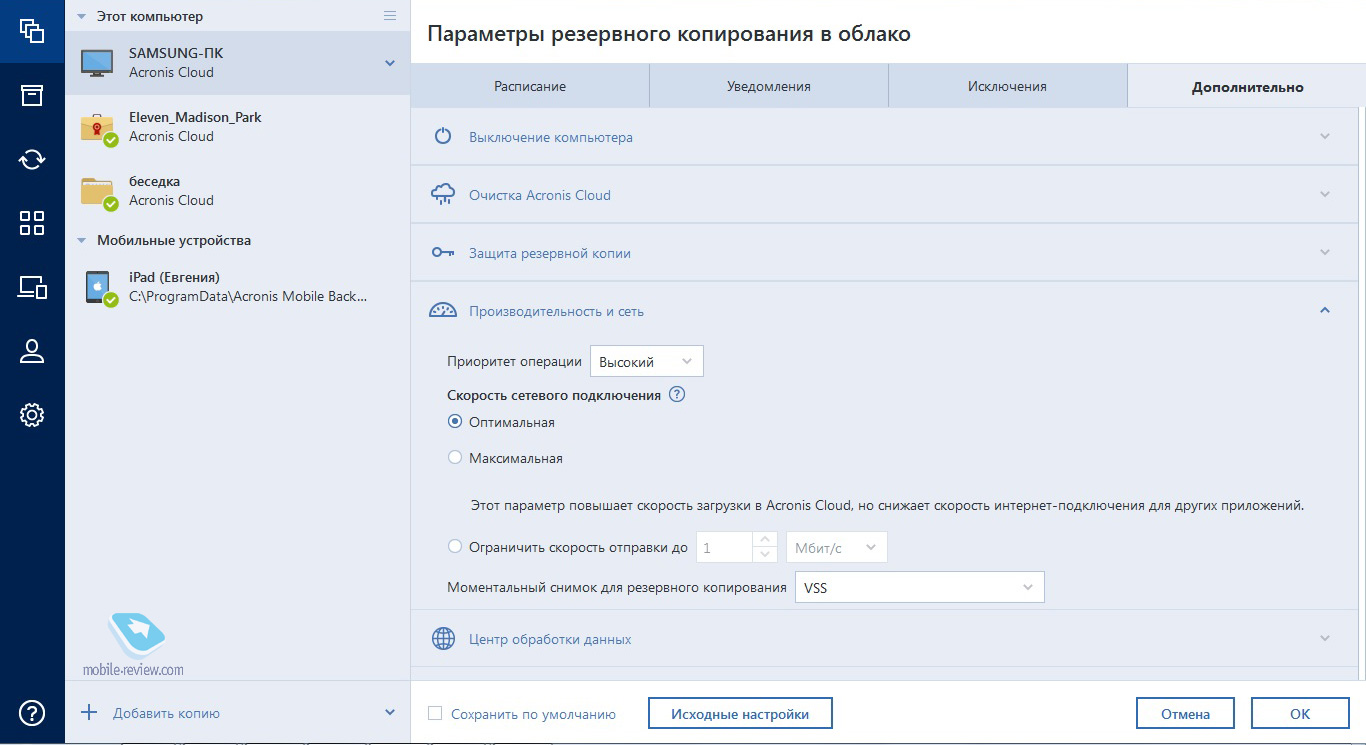This screenshot has width=1366, height=745.
Task: Open the VSS snapshot dropdown
Action: click(919, 587)
